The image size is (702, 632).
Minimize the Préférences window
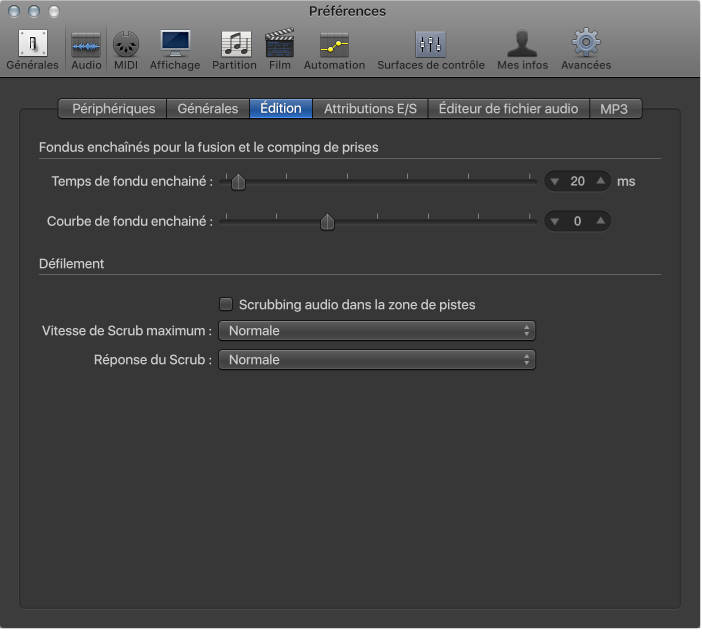pos(34,11)
